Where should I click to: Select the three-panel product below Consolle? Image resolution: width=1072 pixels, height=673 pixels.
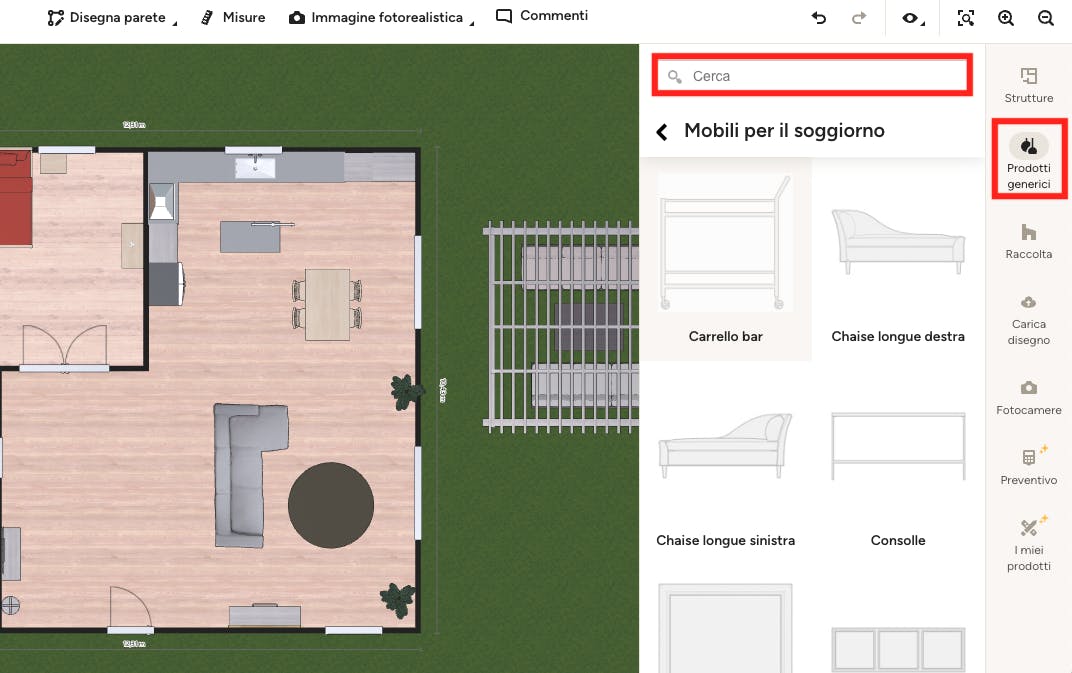(898, 649)
